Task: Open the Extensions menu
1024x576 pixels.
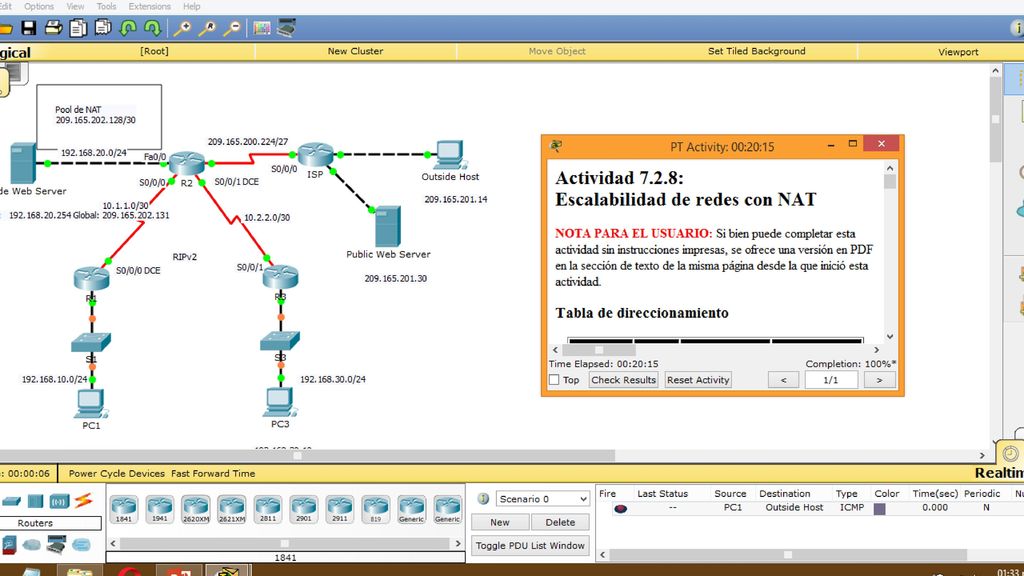Action: [150, 7]
